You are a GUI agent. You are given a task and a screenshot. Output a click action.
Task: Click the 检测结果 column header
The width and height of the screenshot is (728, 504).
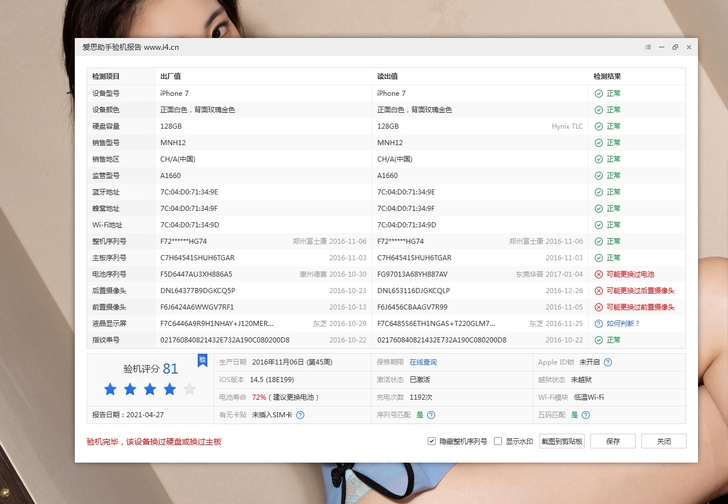click(x=607, y=77)
